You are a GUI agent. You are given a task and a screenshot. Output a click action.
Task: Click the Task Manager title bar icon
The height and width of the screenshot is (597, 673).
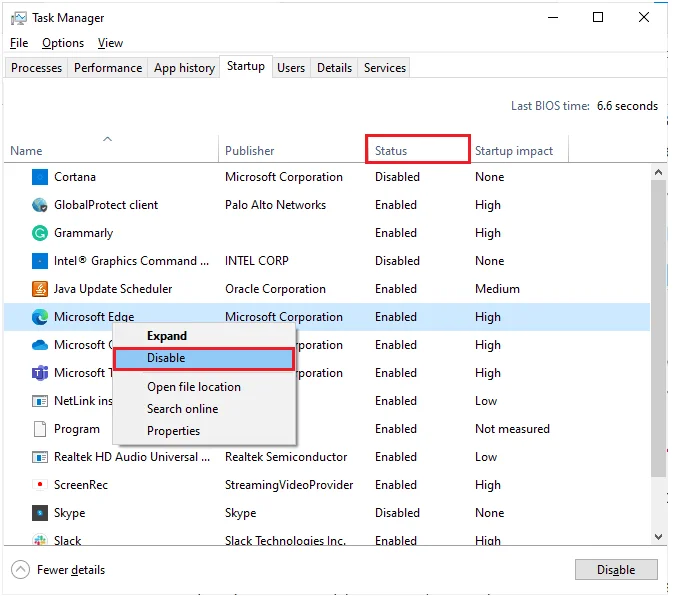pos(18,18)
